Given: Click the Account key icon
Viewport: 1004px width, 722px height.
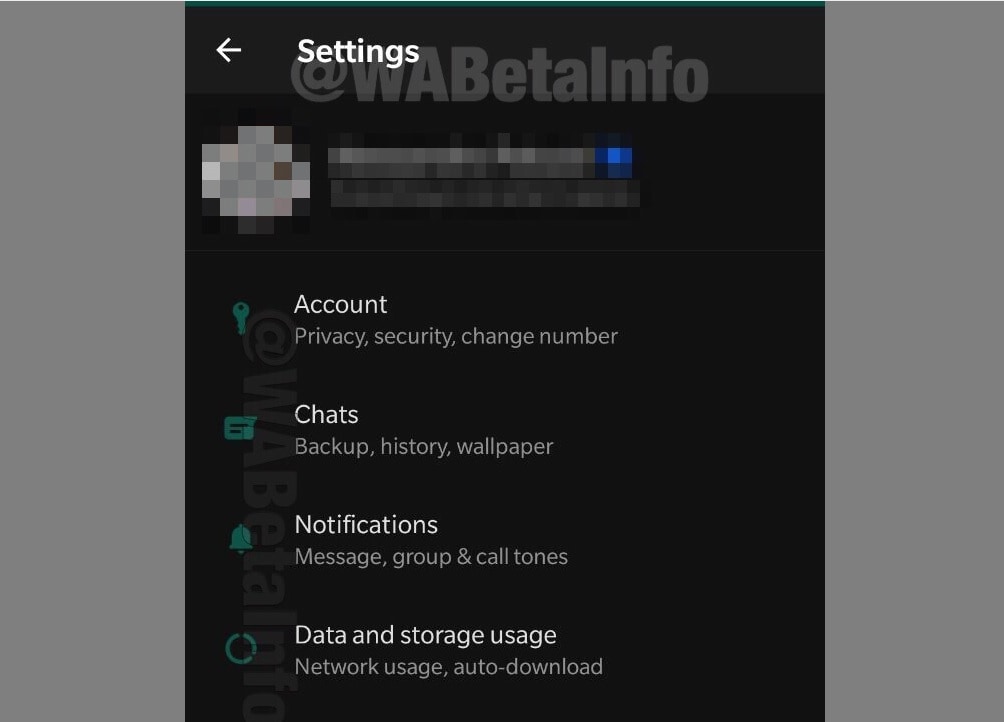Looking at the screenshot, I should click(241, 318).
